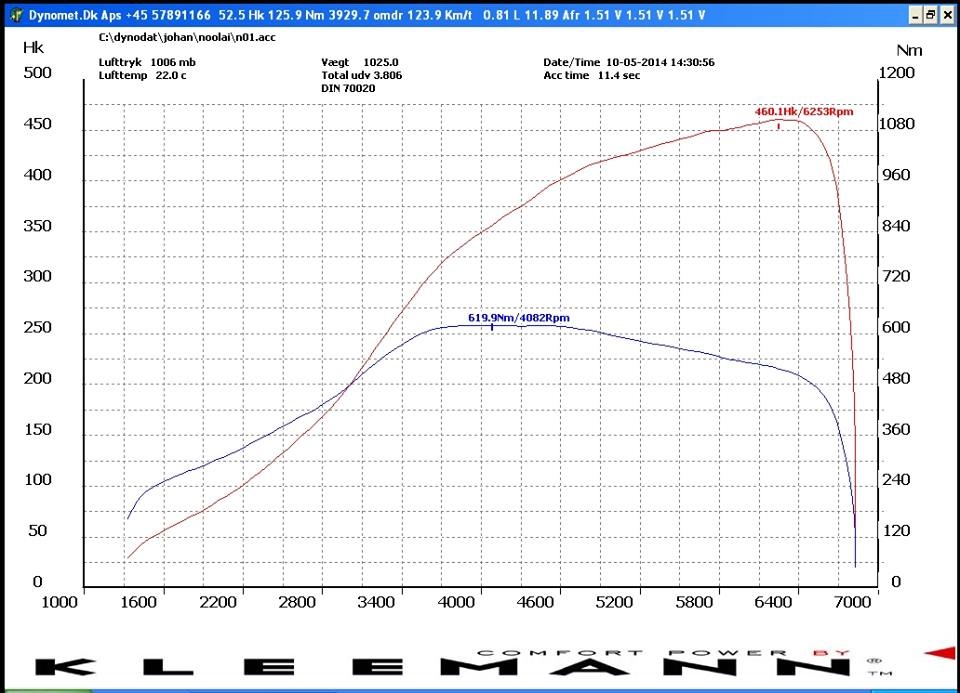The height and width of the screenshot is (693, 960).
Task: Click the Date/Time stamp readout
Action: [x=628, y=62]
